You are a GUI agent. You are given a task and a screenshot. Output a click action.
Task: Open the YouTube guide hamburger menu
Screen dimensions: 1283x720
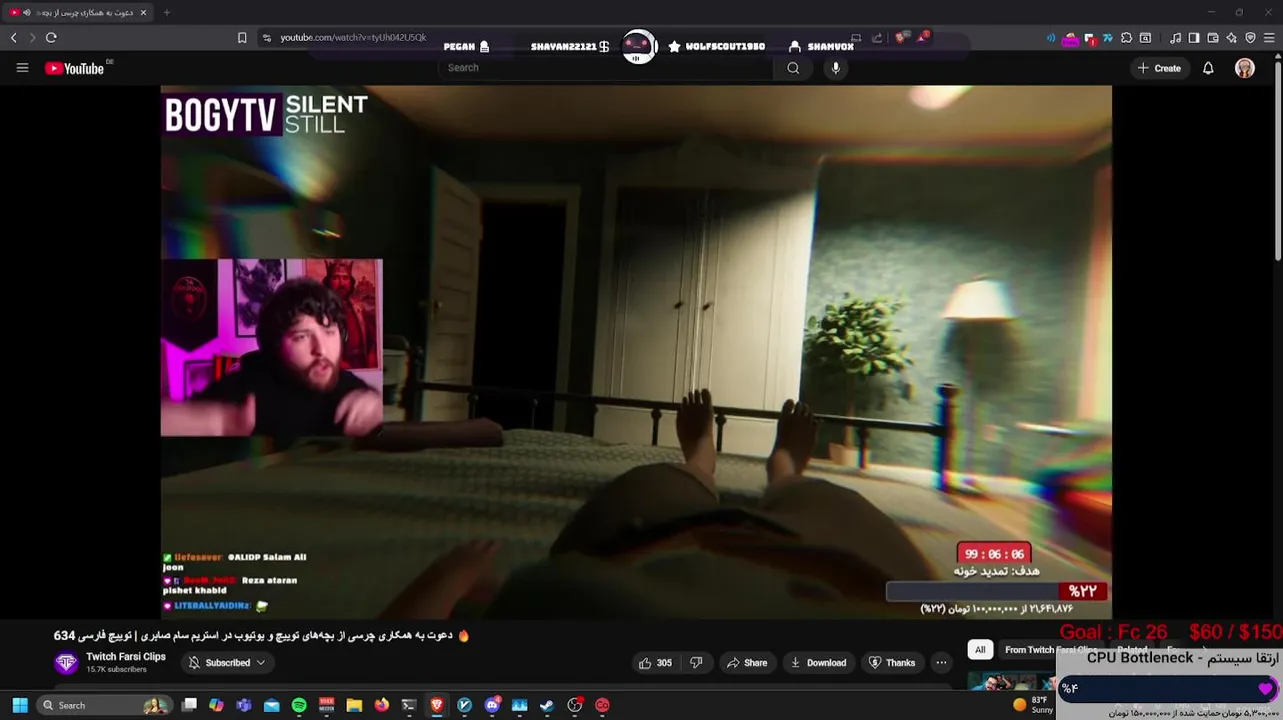coord(22,68)
